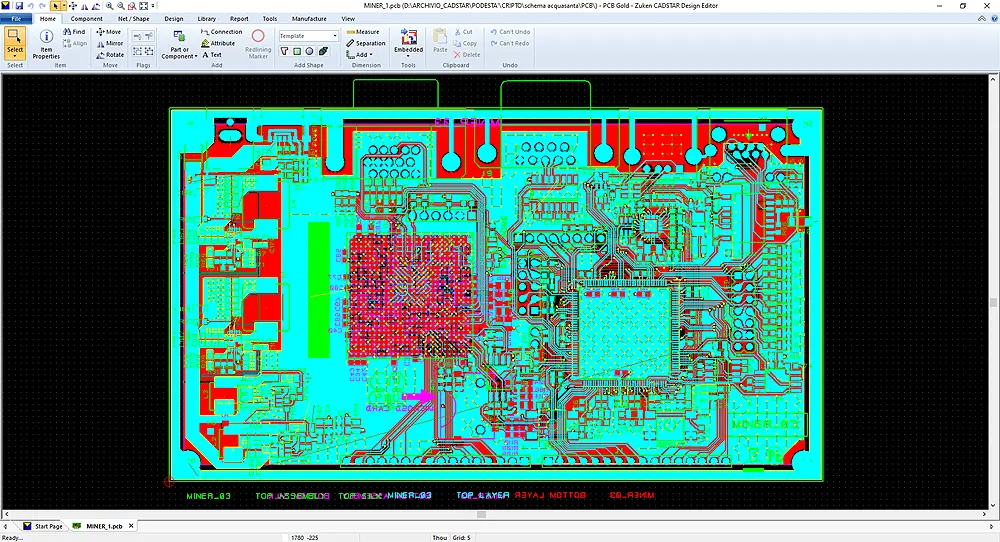The image size is (1000, 542).
Task: Switch to the Component ribbon tab
Action: tap(87, 18)
